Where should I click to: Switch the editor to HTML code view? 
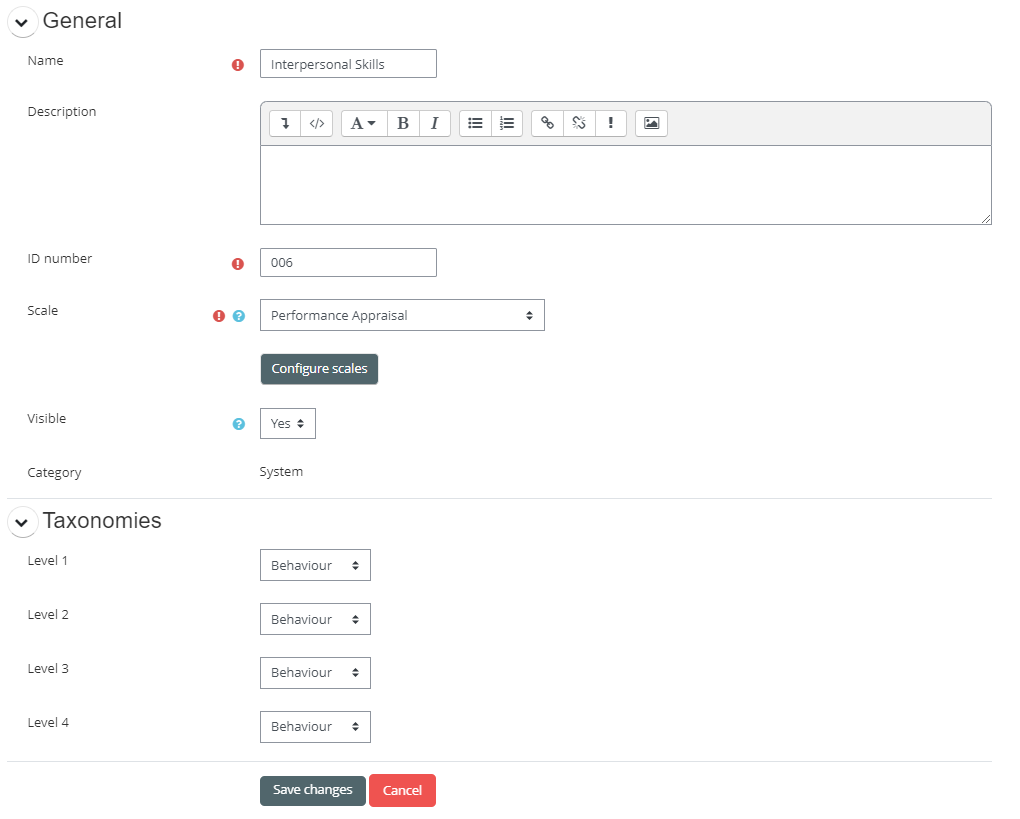coord(316,123)
